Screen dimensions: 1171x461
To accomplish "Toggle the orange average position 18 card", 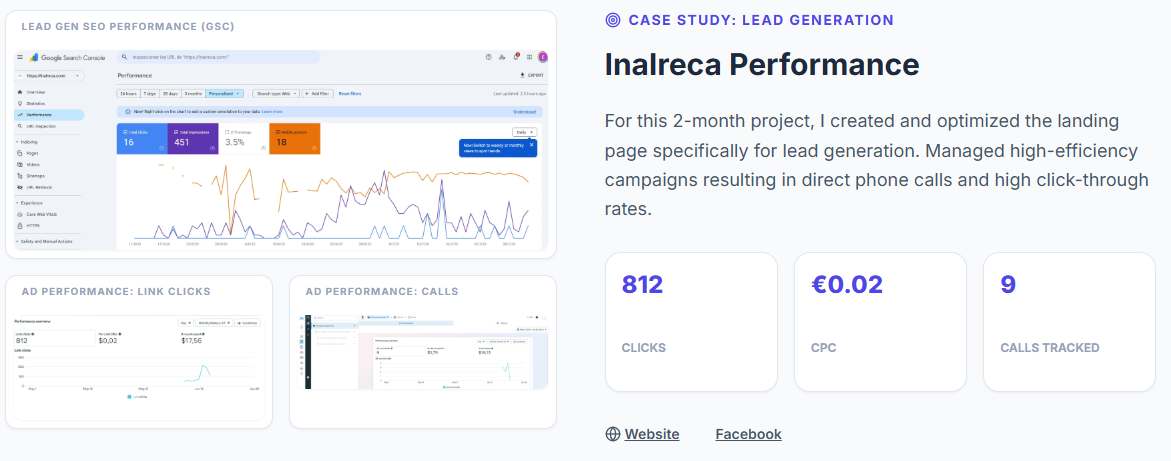I will click(x=294, y=138).
